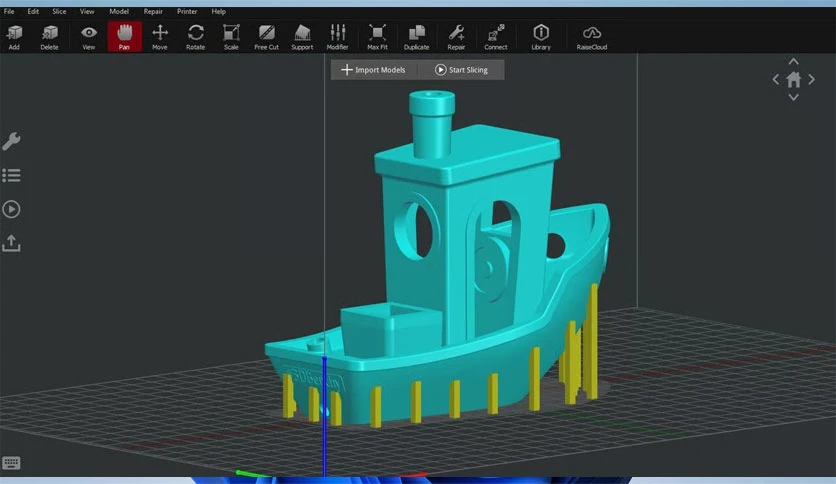Activate the Pan hand tool

pyautogui.click(x=124, y=37)
